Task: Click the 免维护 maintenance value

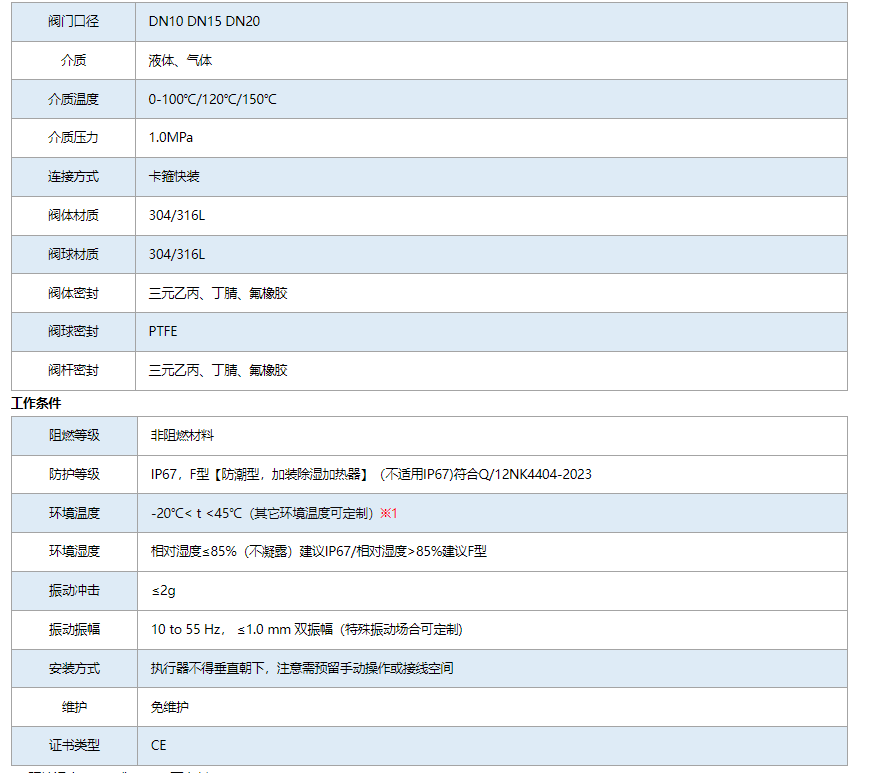Action: point(169,707)
